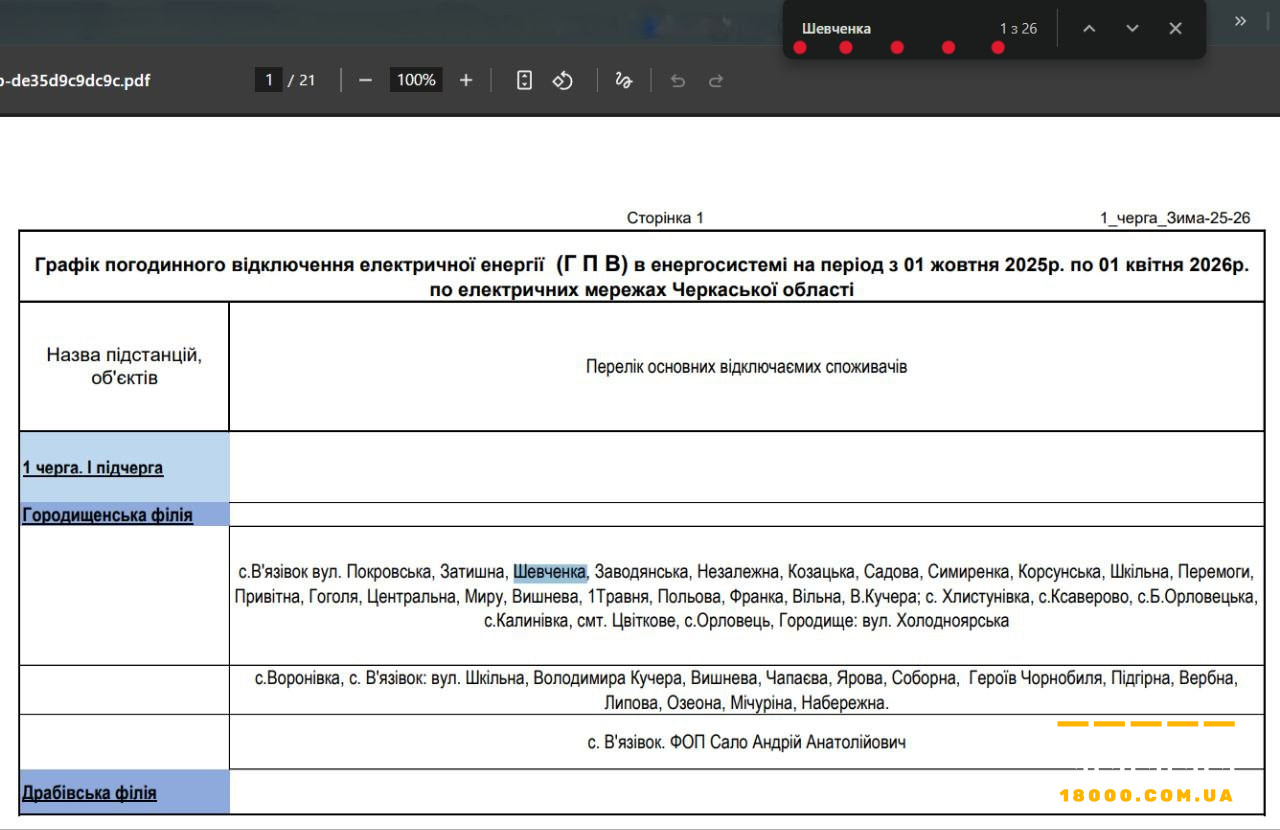Click the PDF filename label in the header
Screen dimensions: 1280x830
75,81
